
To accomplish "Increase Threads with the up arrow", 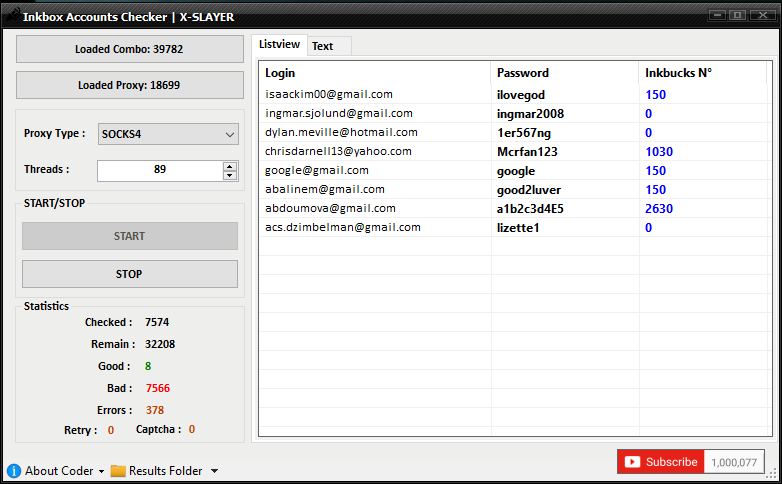I will 230,166.
